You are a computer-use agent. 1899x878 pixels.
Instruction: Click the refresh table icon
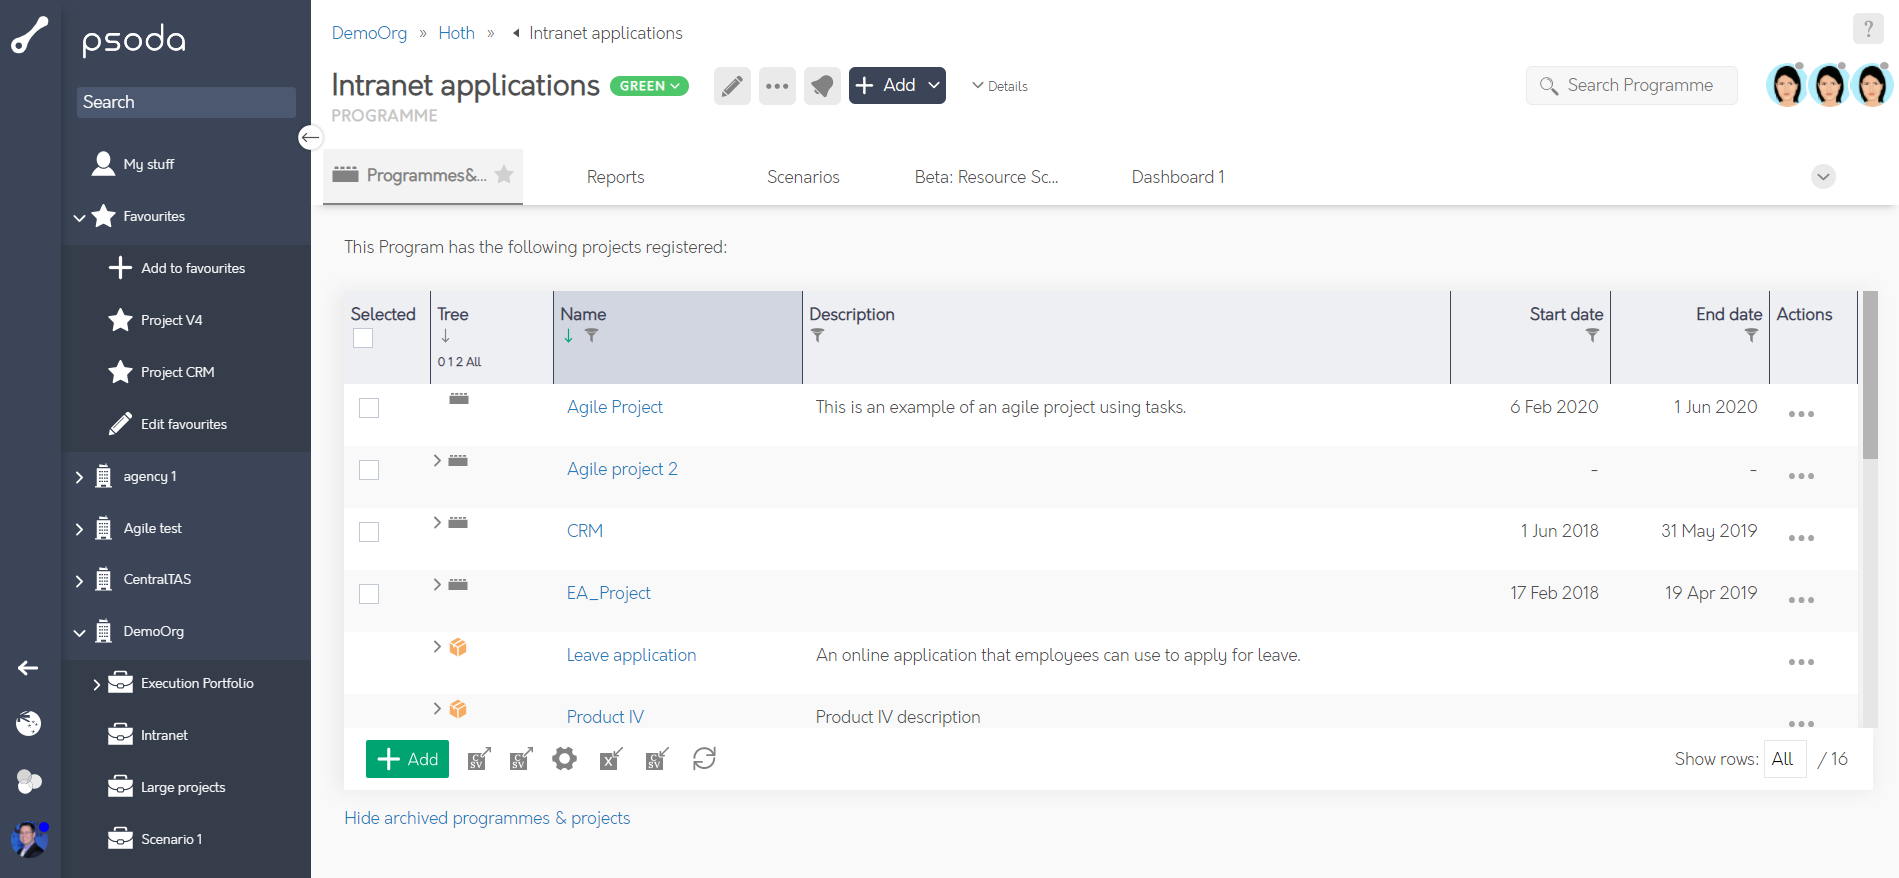pos(704,759)
